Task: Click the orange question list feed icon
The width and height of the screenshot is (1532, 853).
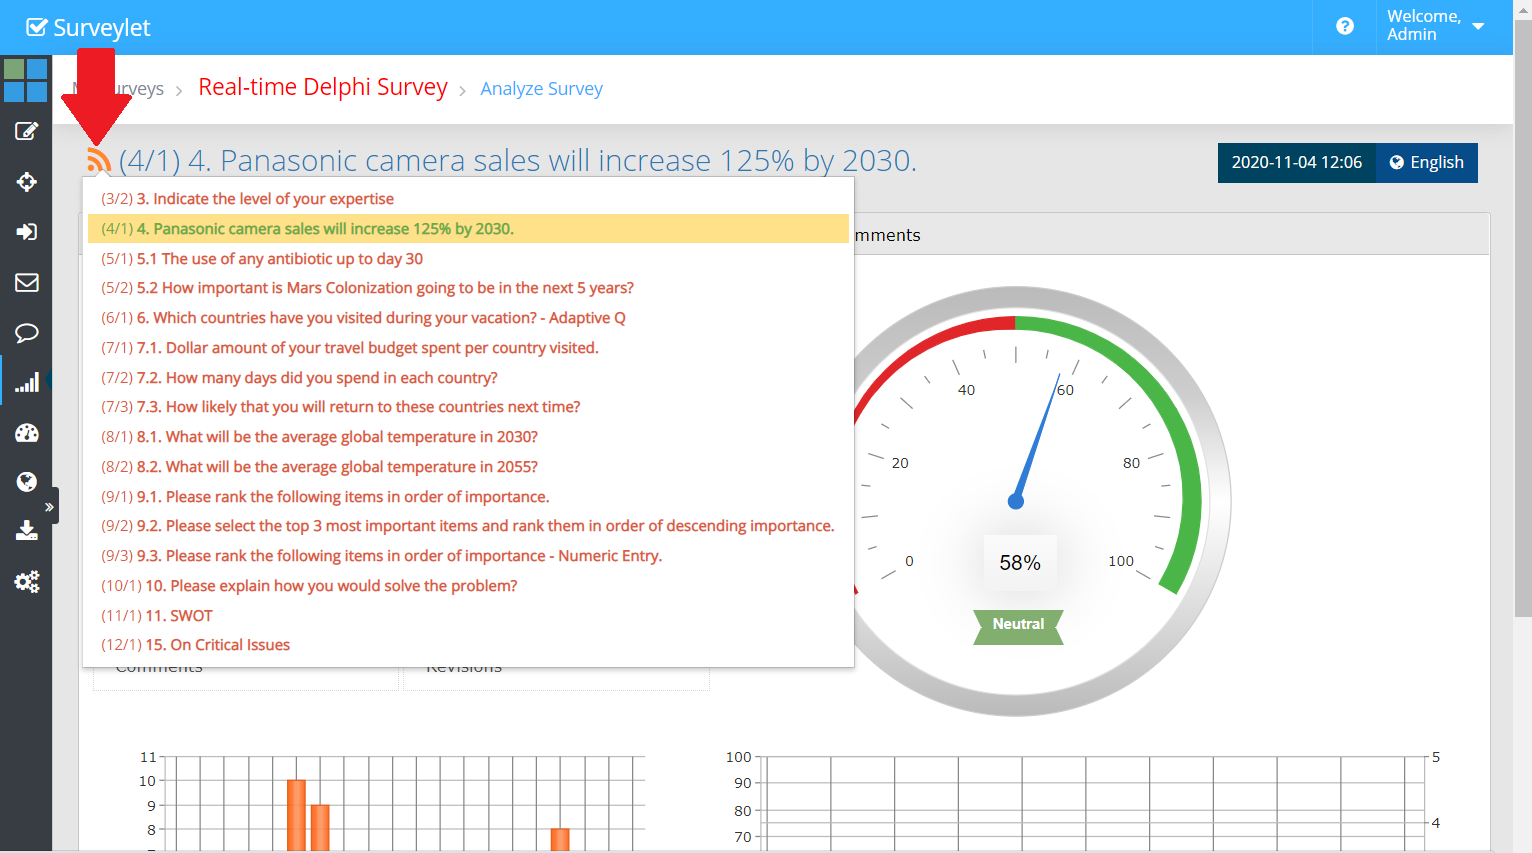Action: pos(98,160)
